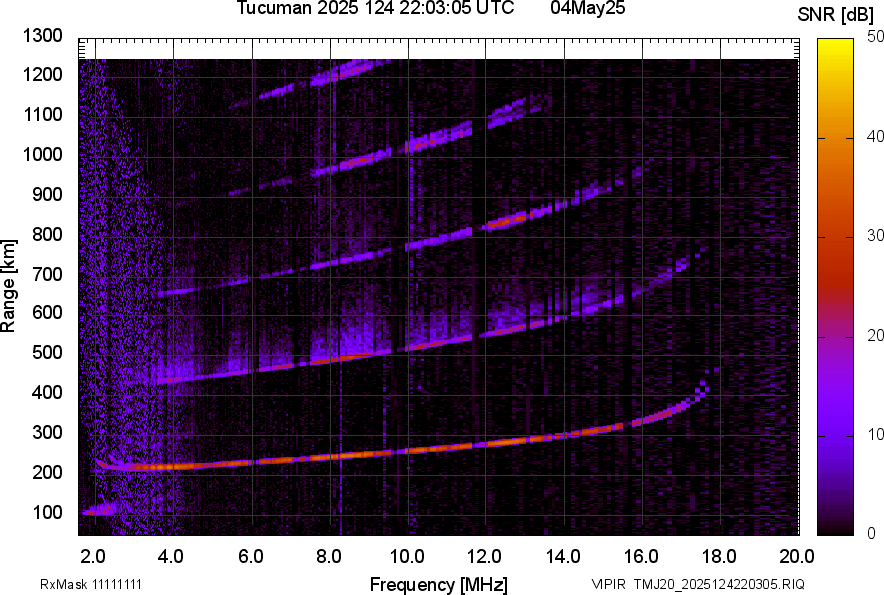The width and height of the screenshot is (884, 595).
Task: Click the range tick label '1000'
Action: (x=42, y=154)
